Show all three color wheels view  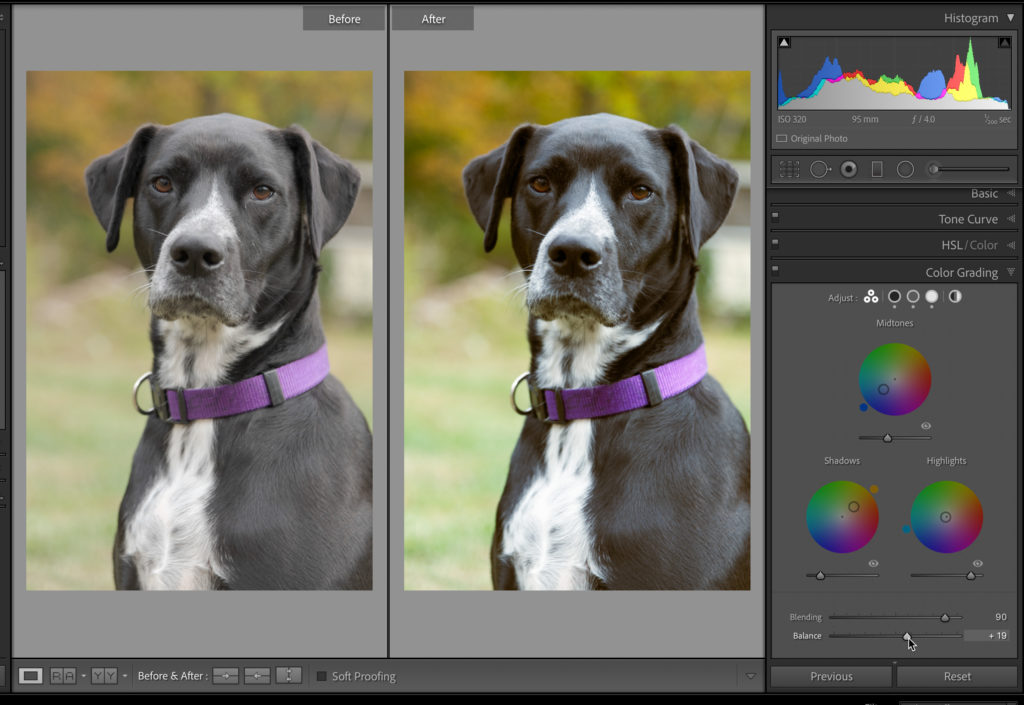(x=871, y=297)
